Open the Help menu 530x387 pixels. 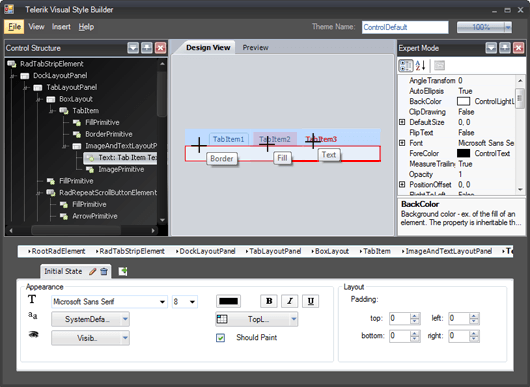[86, 27]
